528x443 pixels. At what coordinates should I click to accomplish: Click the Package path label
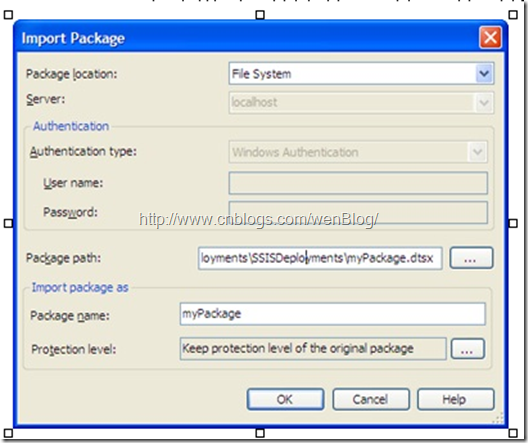point(63,259)
